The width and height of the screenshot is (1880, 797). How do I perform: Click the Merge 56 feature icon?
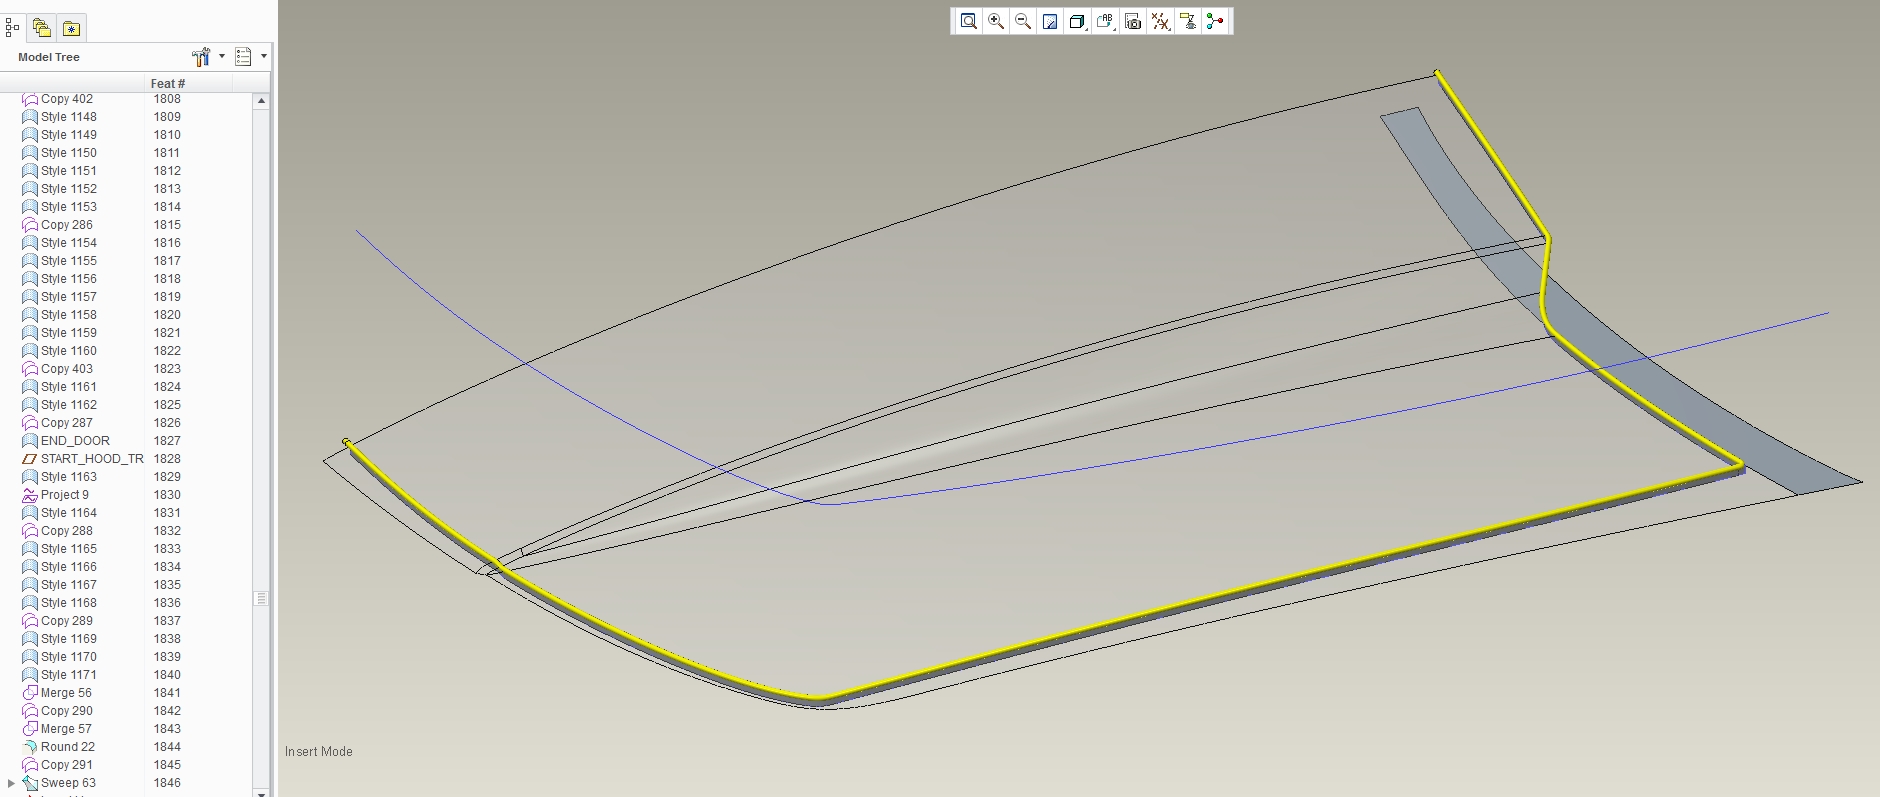click(30, 693)
